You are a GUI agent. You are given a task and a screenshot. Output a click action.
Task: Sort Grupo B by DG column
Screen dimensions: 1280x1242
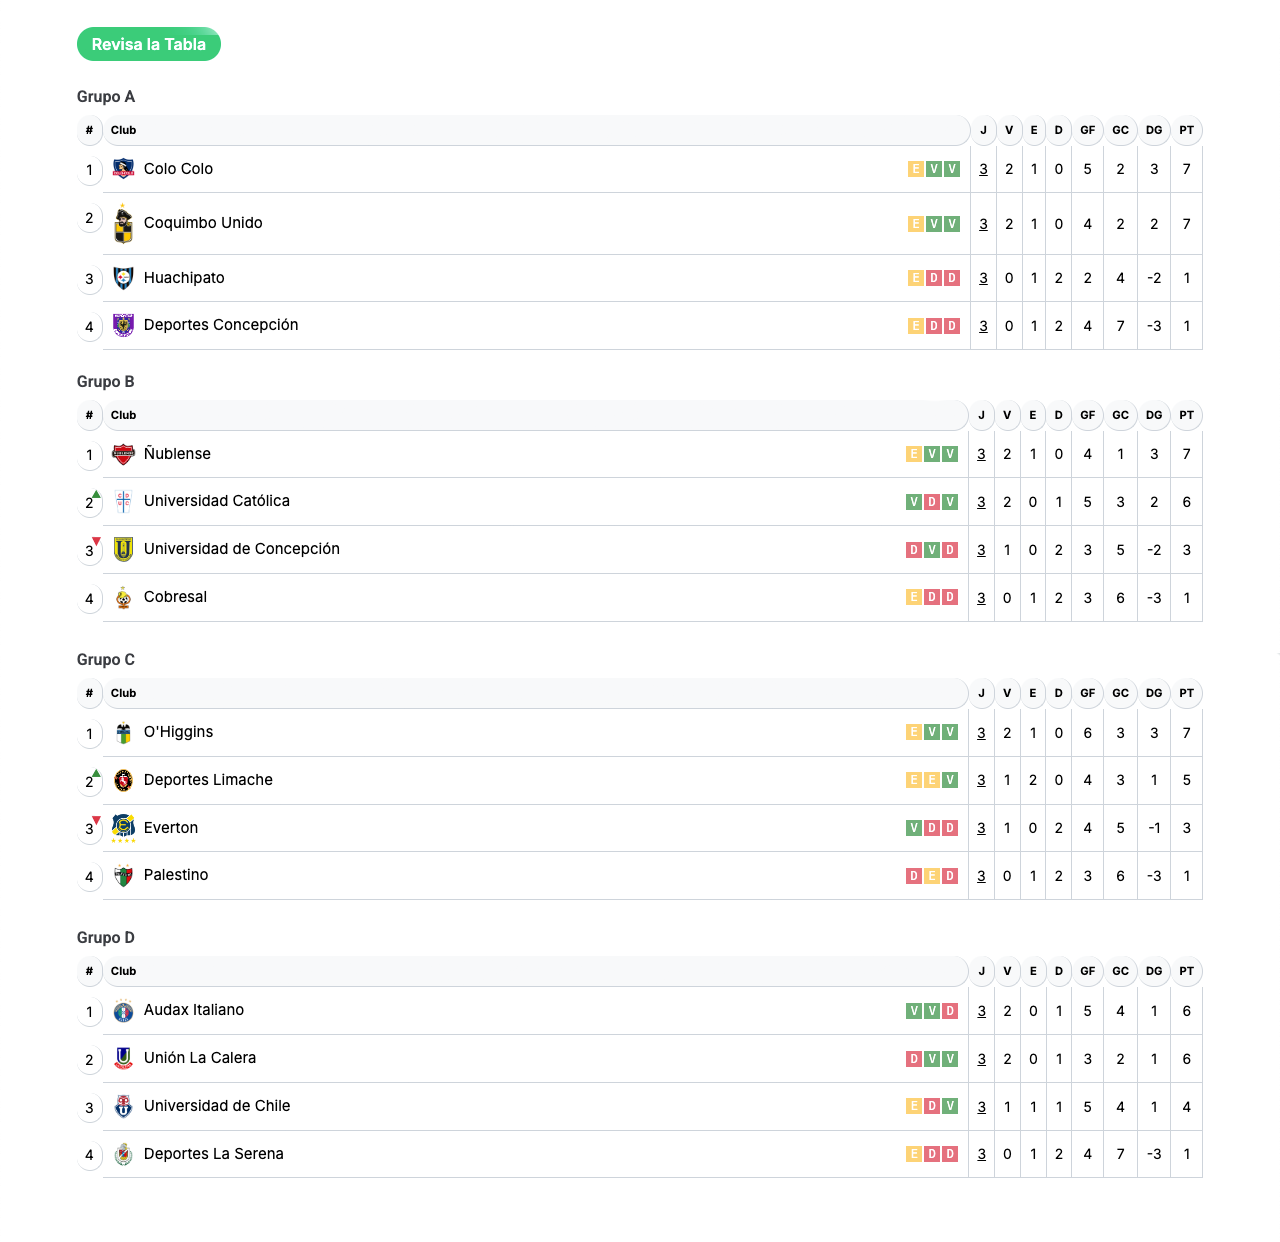pyautogui.click(x=1154, y=415)
